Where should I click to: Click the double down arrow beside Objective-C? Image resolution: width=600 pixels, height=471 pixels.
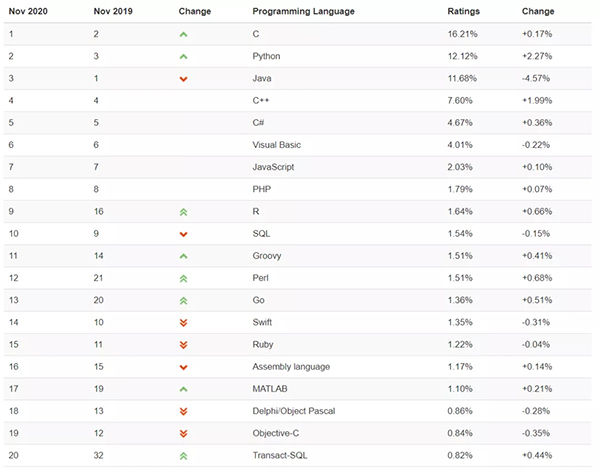coord(183,433)
